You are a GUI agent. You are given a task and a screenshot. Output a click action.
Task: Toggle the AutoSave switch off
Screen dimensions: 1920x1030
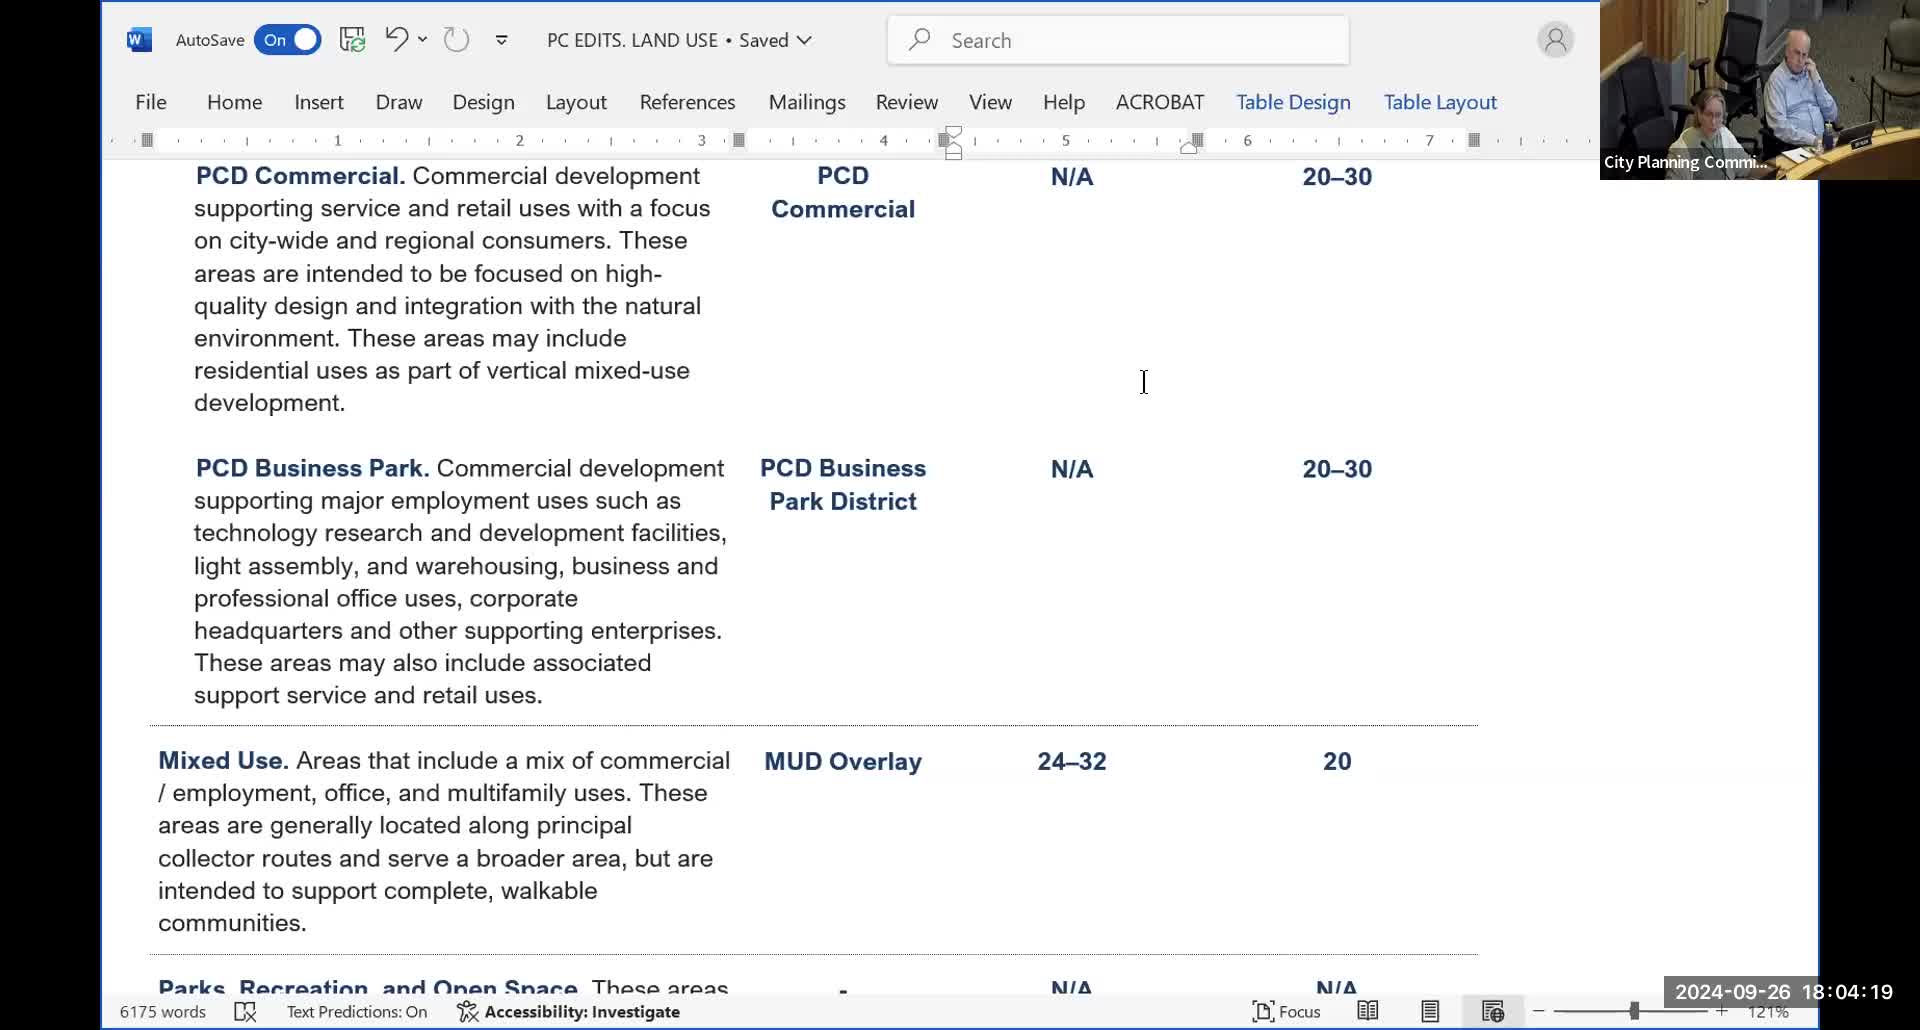(287, 40)
